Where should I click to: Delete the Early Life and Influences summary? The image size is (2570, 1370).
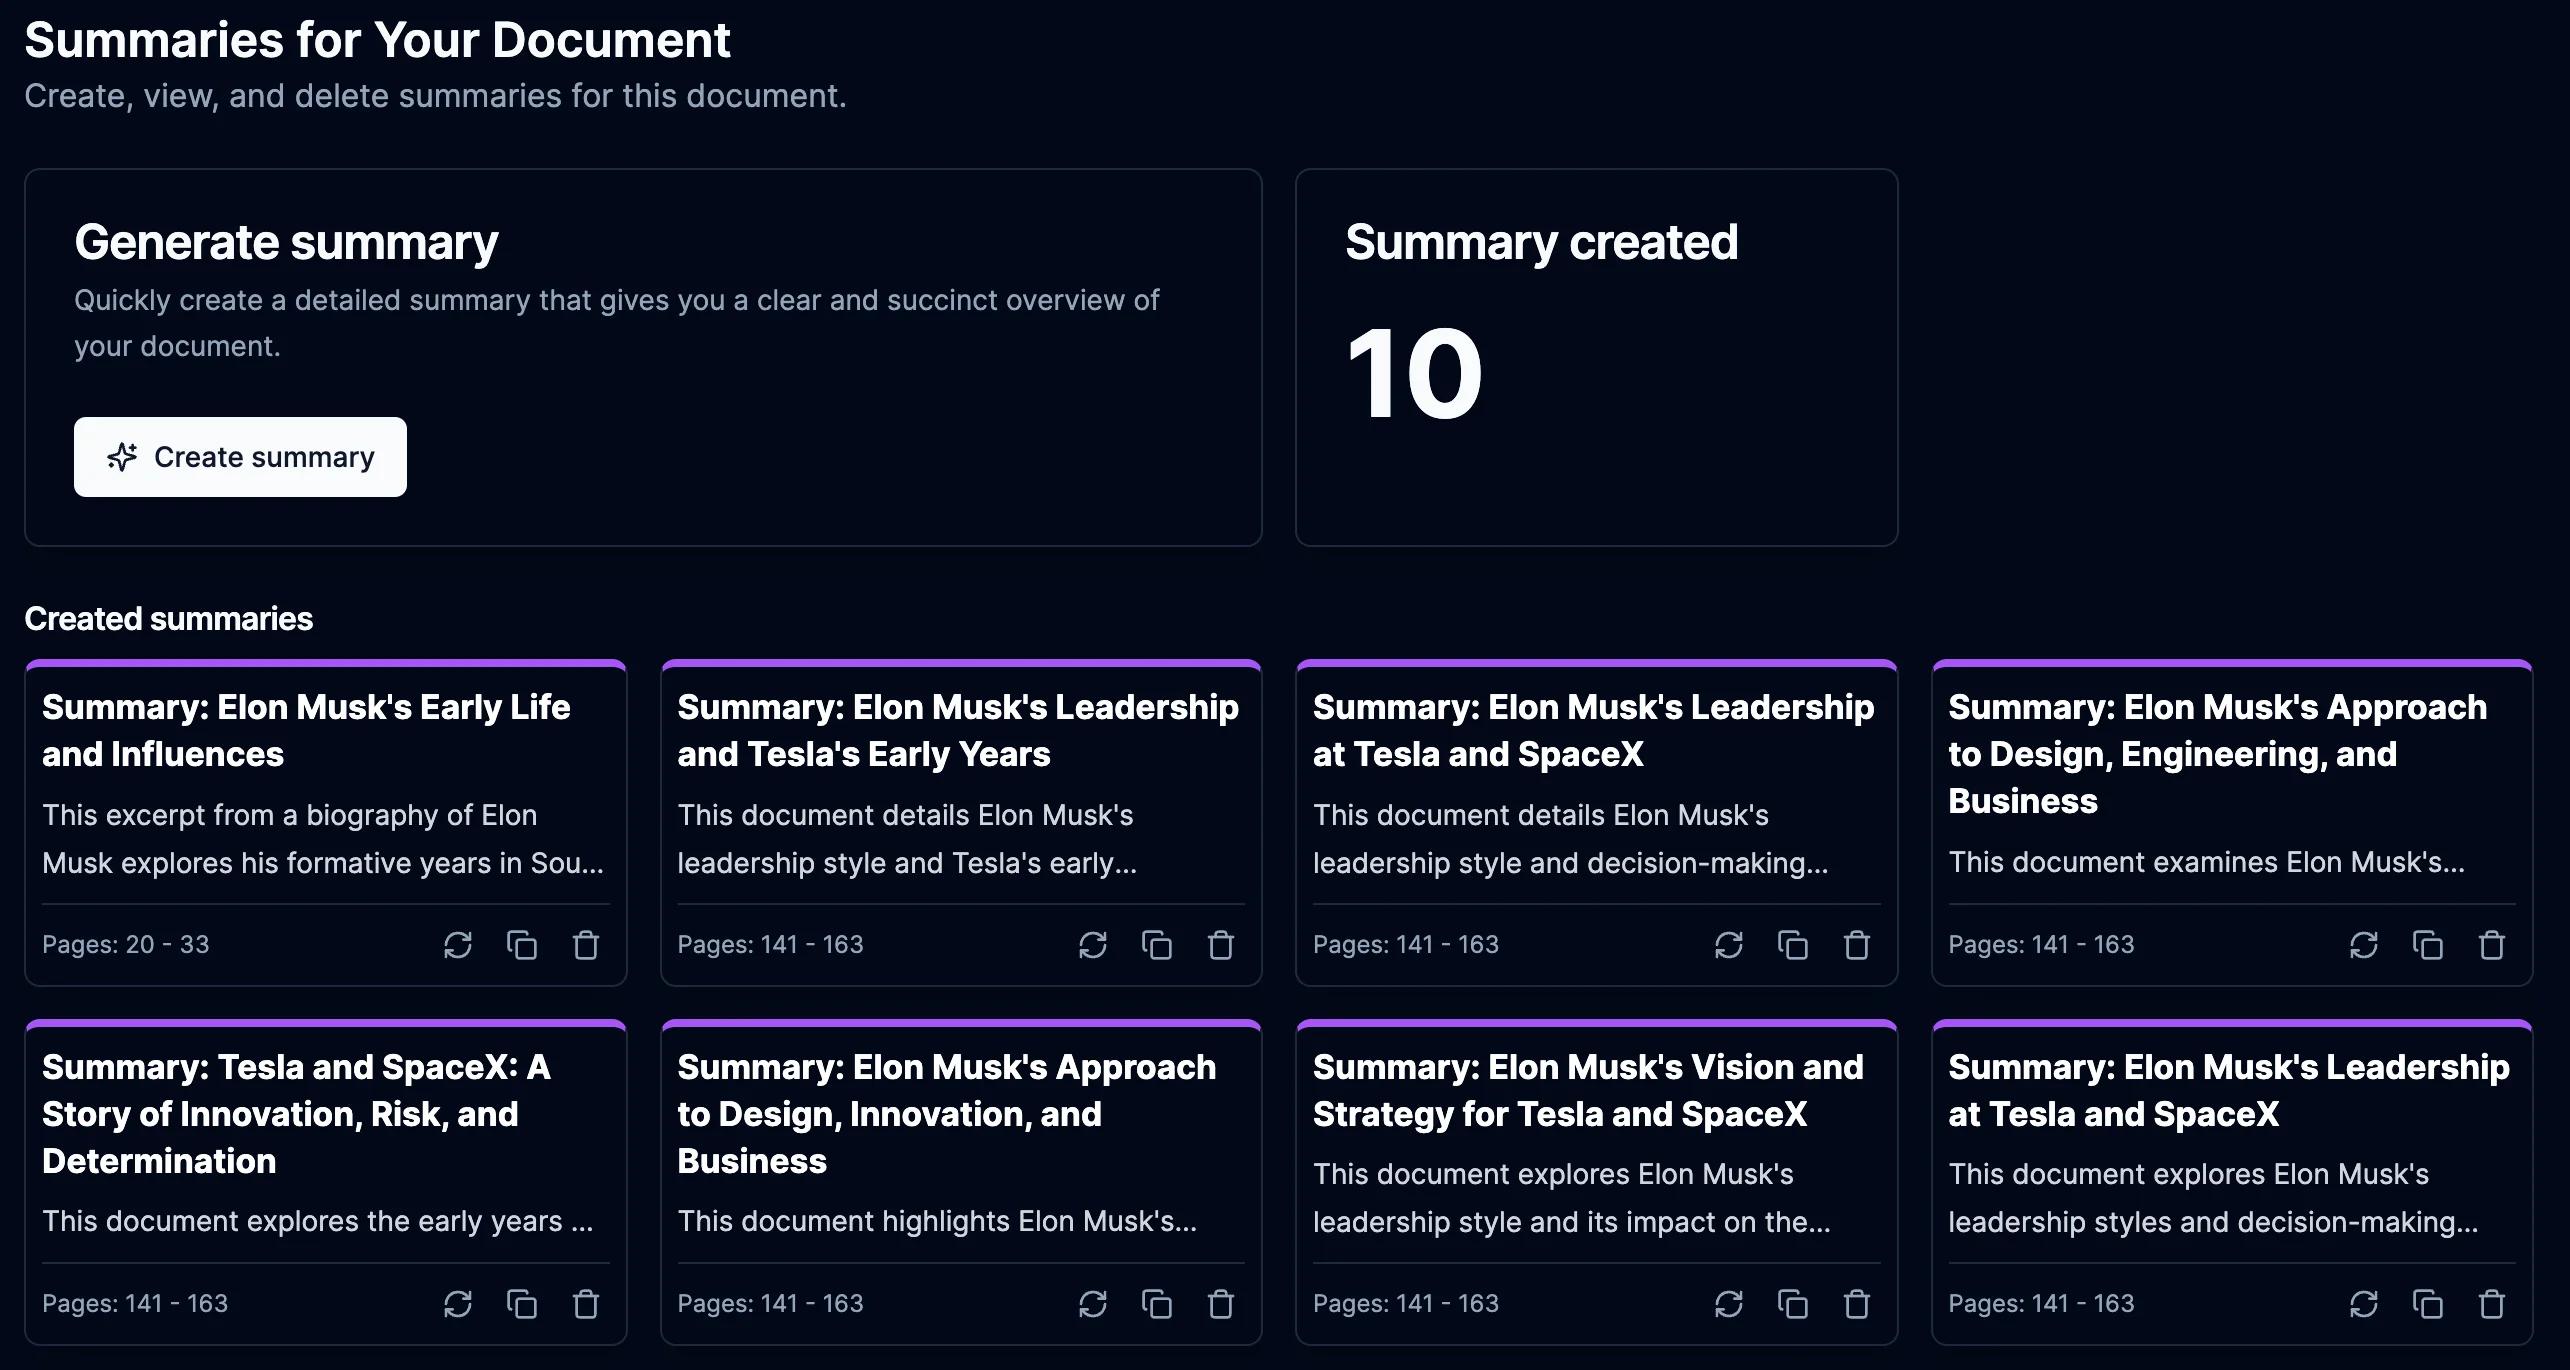(x=586, y=945)
